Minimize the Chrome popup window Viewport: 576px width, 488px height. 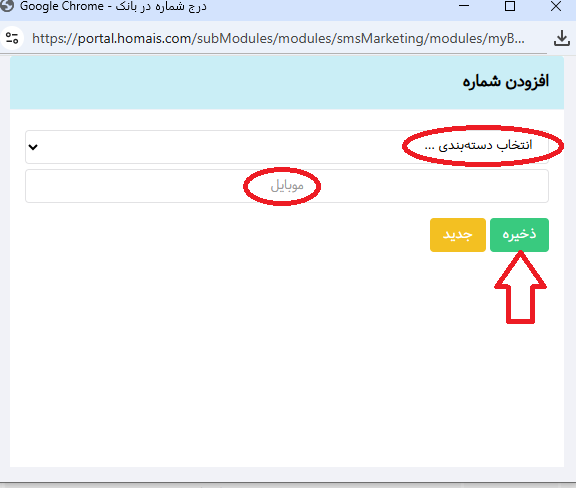(x=464, y=6)
